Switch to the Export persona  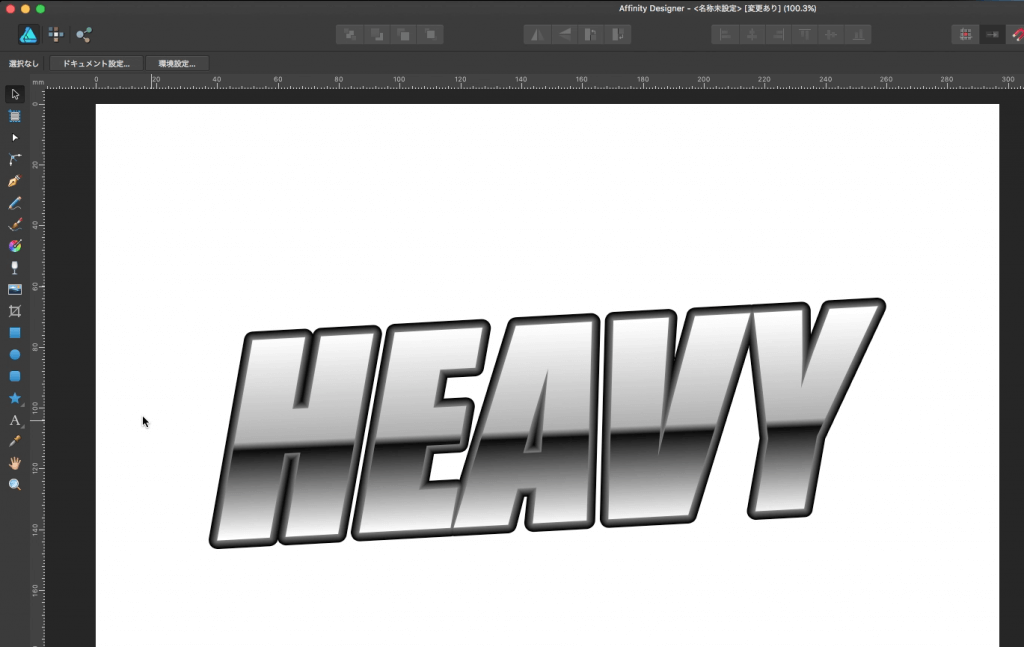coord(84,35)
